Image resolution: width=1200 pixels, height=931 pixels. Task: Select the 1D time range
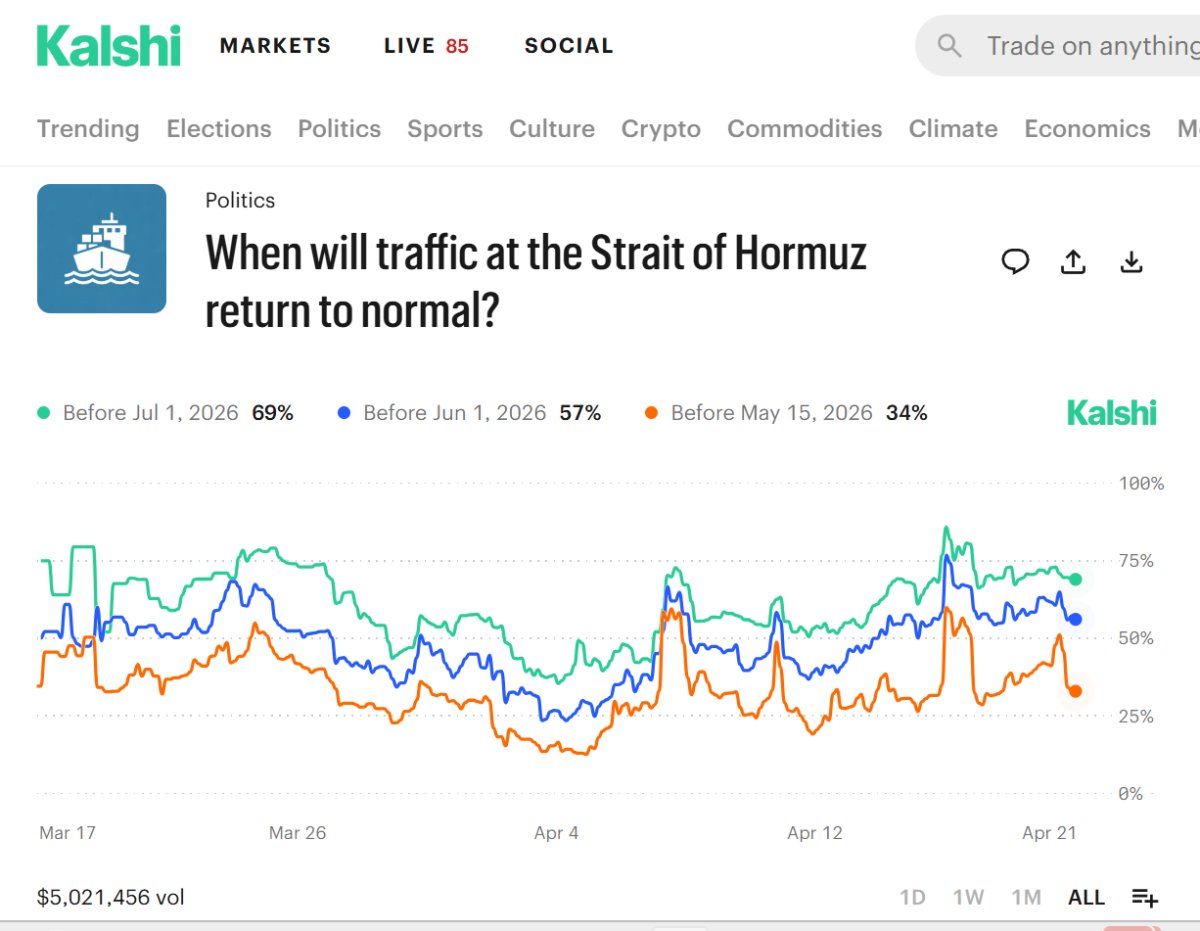[912, 897]
